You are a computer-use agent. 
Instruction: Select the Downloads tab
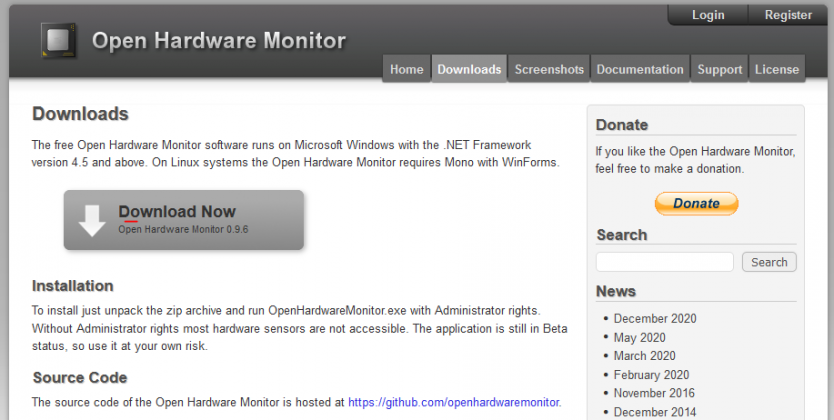(469, 69)
